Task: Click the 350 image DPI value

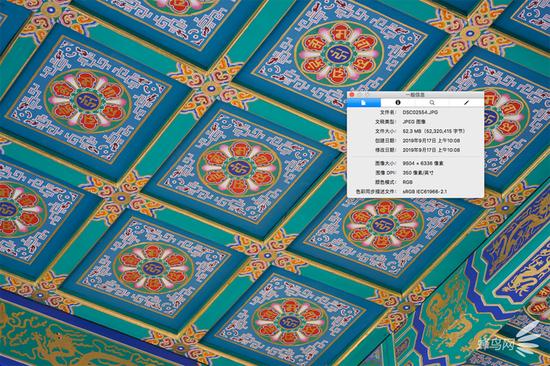Action: (418, 173)
